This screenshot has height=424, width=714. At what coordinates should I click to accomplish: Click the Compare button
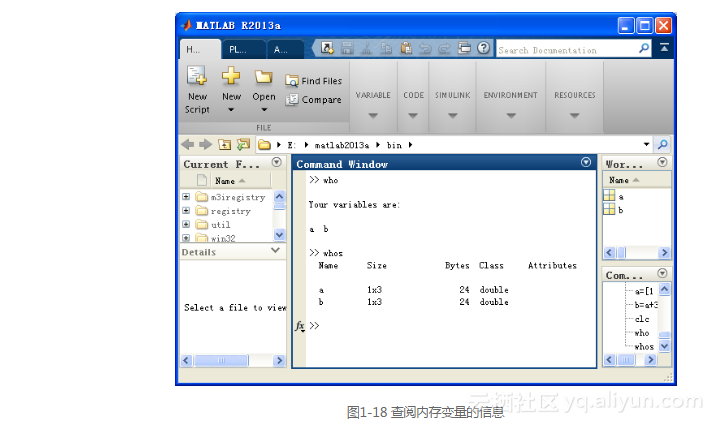[313, 99]
